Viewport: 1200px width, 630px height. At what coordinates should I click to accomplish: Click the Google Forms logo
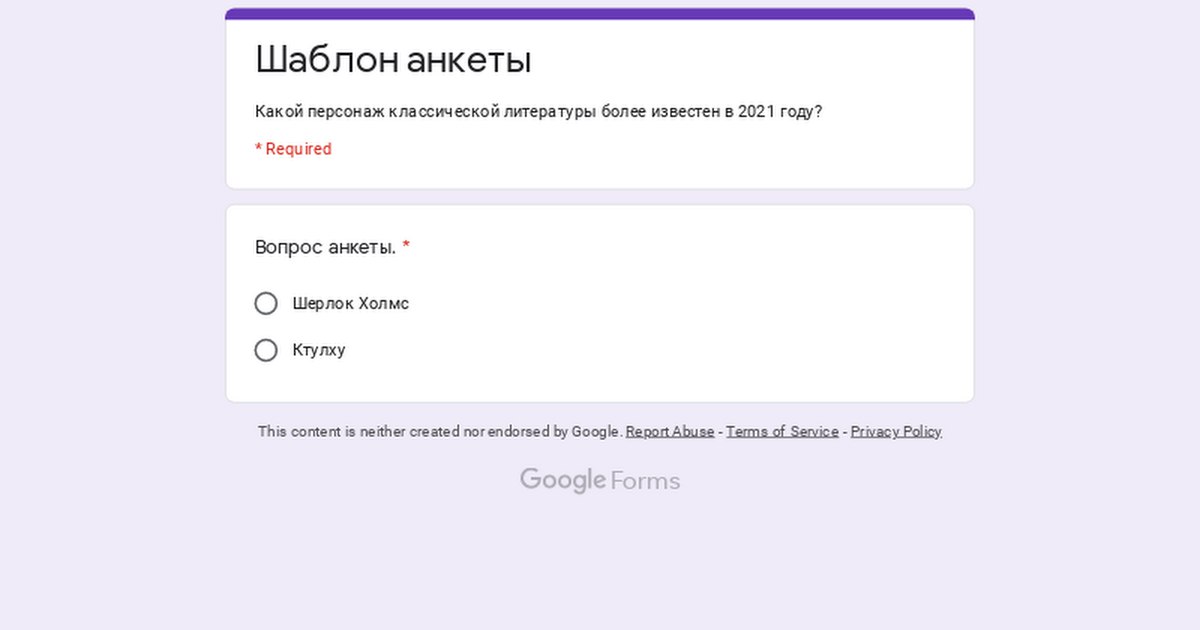[x=600, y=481]
